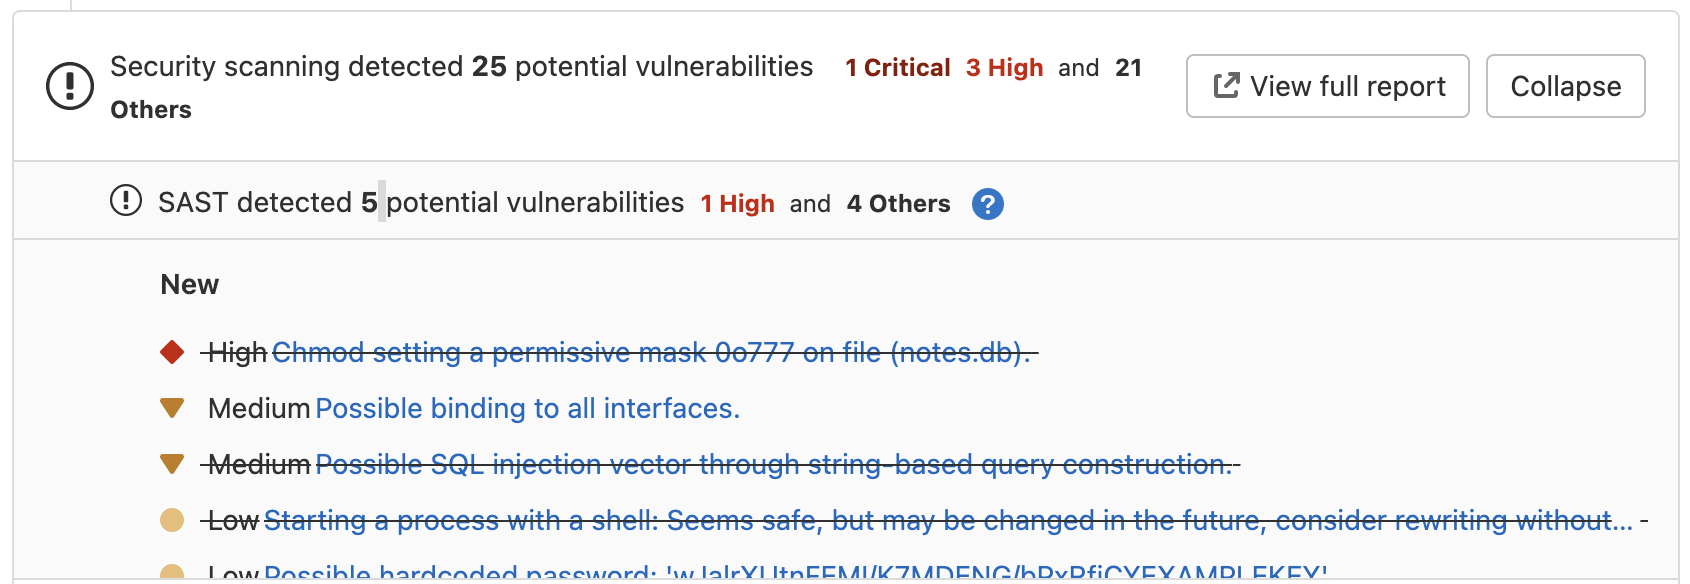
Task: Select the 1 High severity filter label
Action: [x=737, y=204]
